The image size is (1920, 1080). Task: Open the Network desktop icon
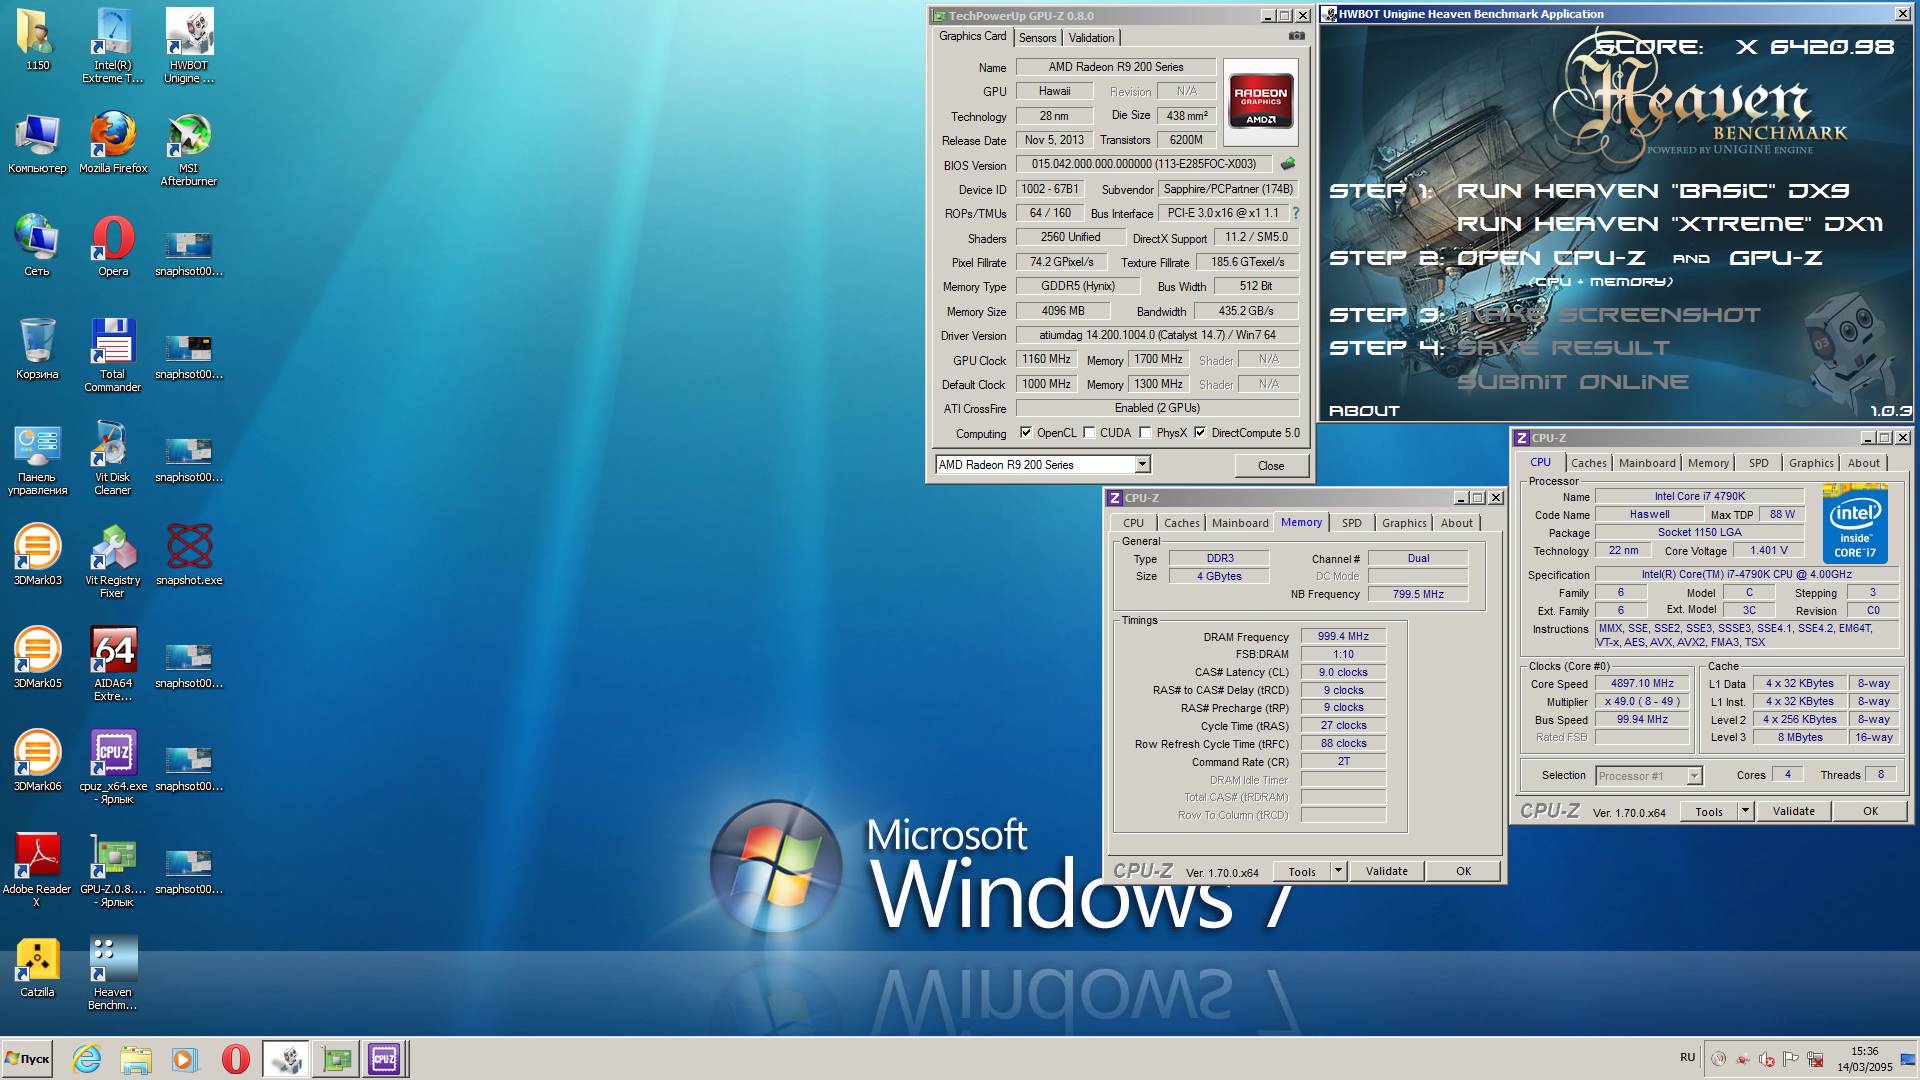[x=37, y=246]
